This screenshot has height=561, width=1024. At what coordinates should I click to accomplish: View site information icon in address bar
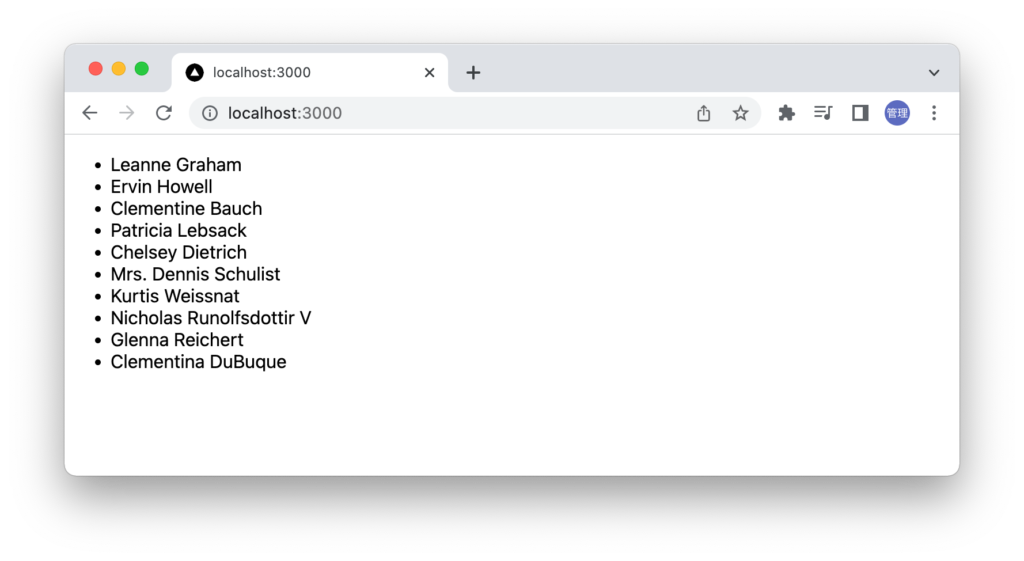pos(210,113)
